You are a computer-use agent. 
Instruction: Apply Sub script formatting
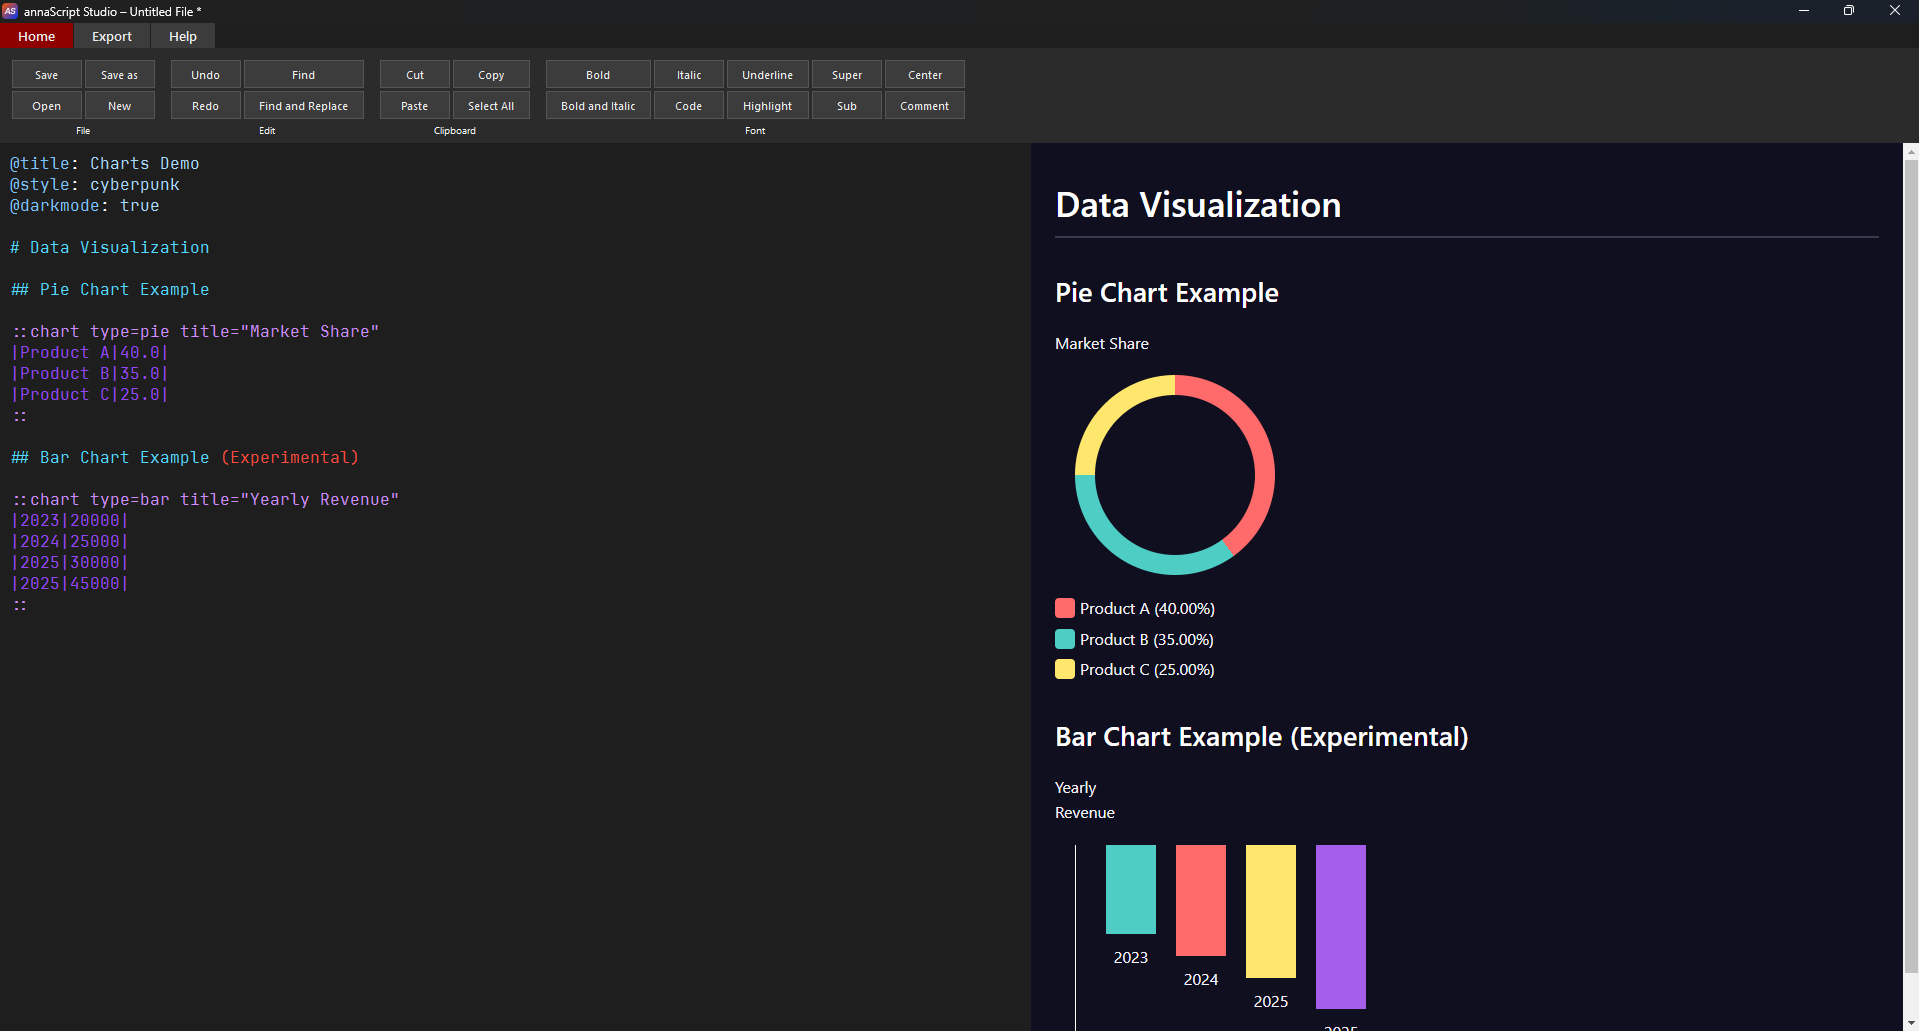(847, 106)
